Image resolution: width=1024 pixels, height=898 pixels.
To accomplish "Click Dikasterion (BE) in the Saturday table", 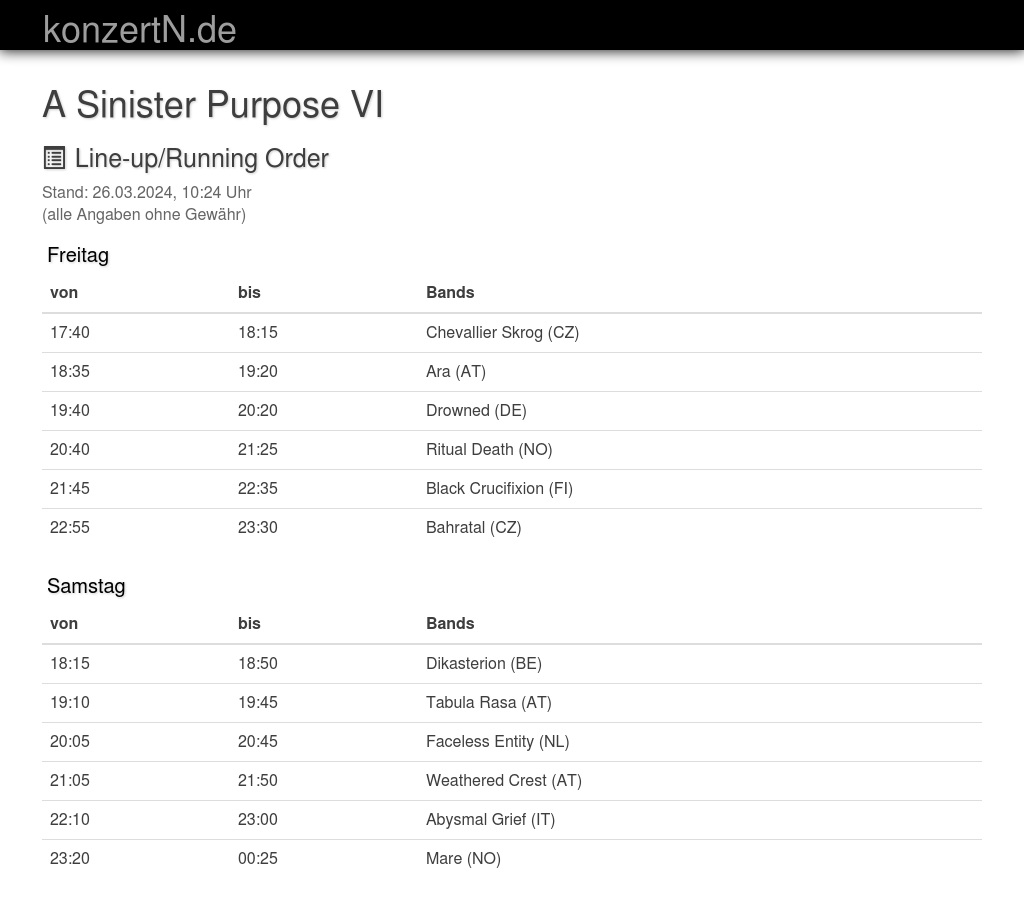I will pyautogui.click(x=483, y=663).
